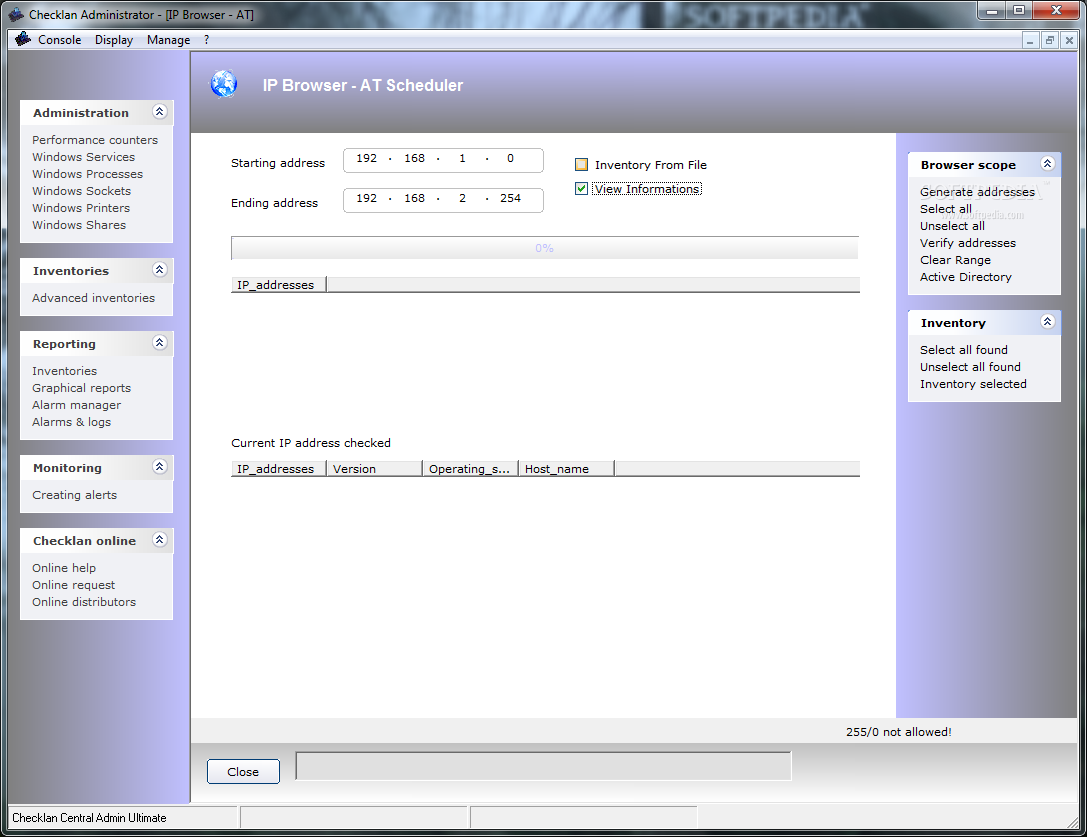The height and width of the screenshot is (837, 1087).
Task: Click the Close button
Action: (x=243, y=772)
